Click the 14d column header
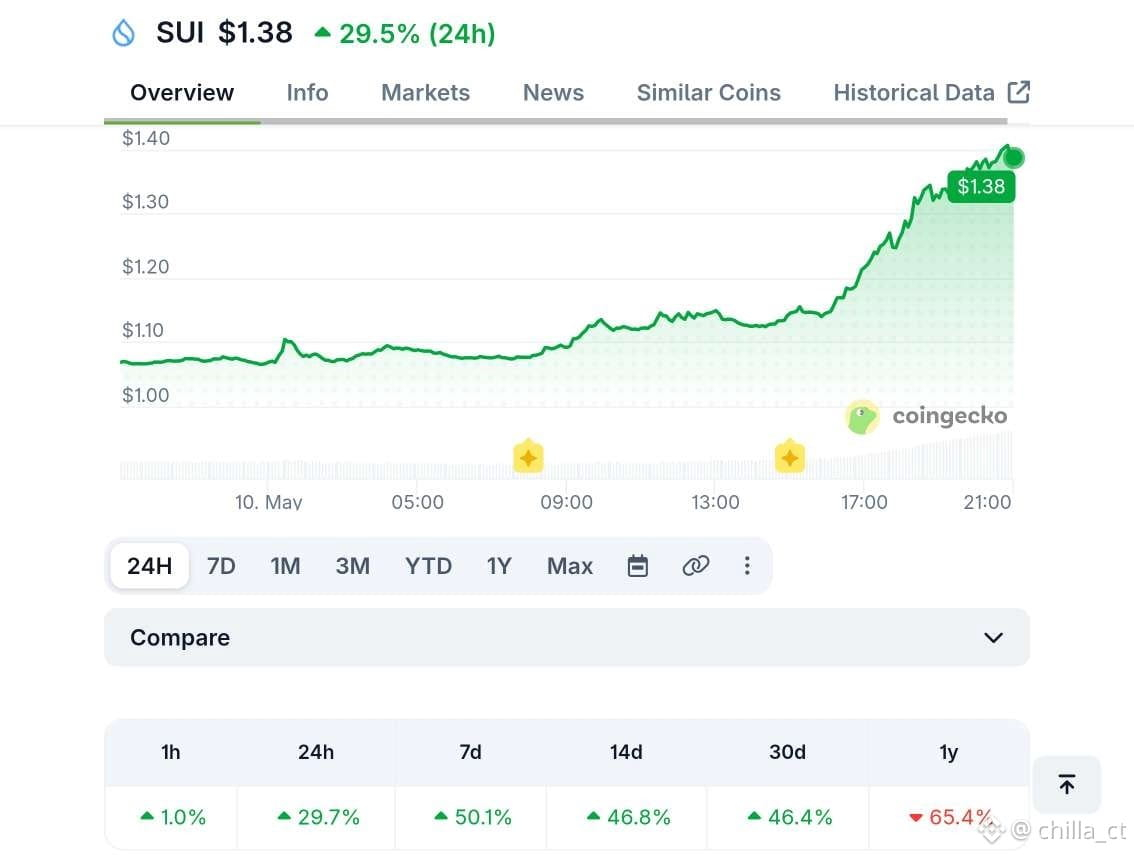 (626, 752)
